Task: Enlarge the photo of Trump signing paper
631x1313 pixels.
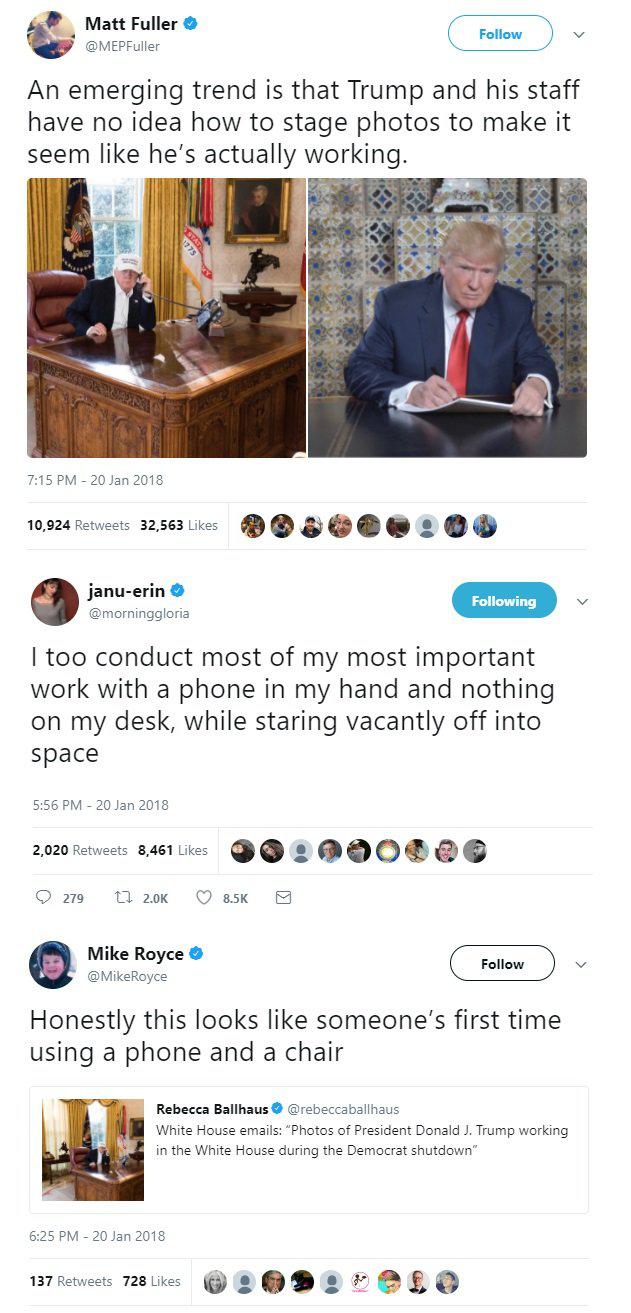Action: [447, 318]
